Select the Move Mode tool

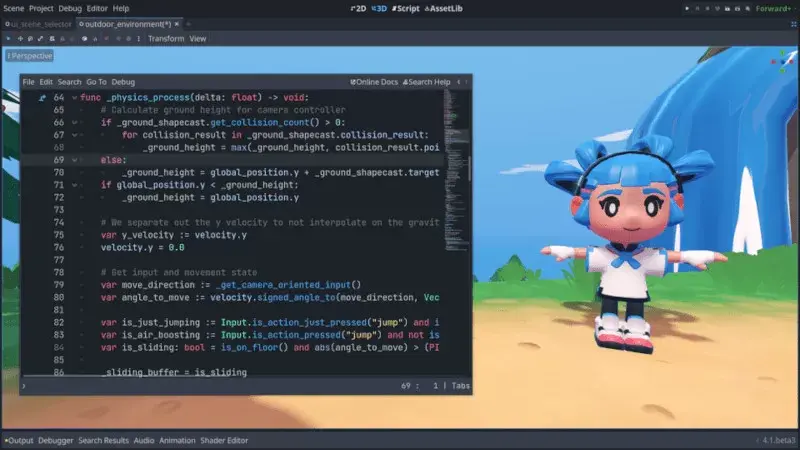pos(20,39)
